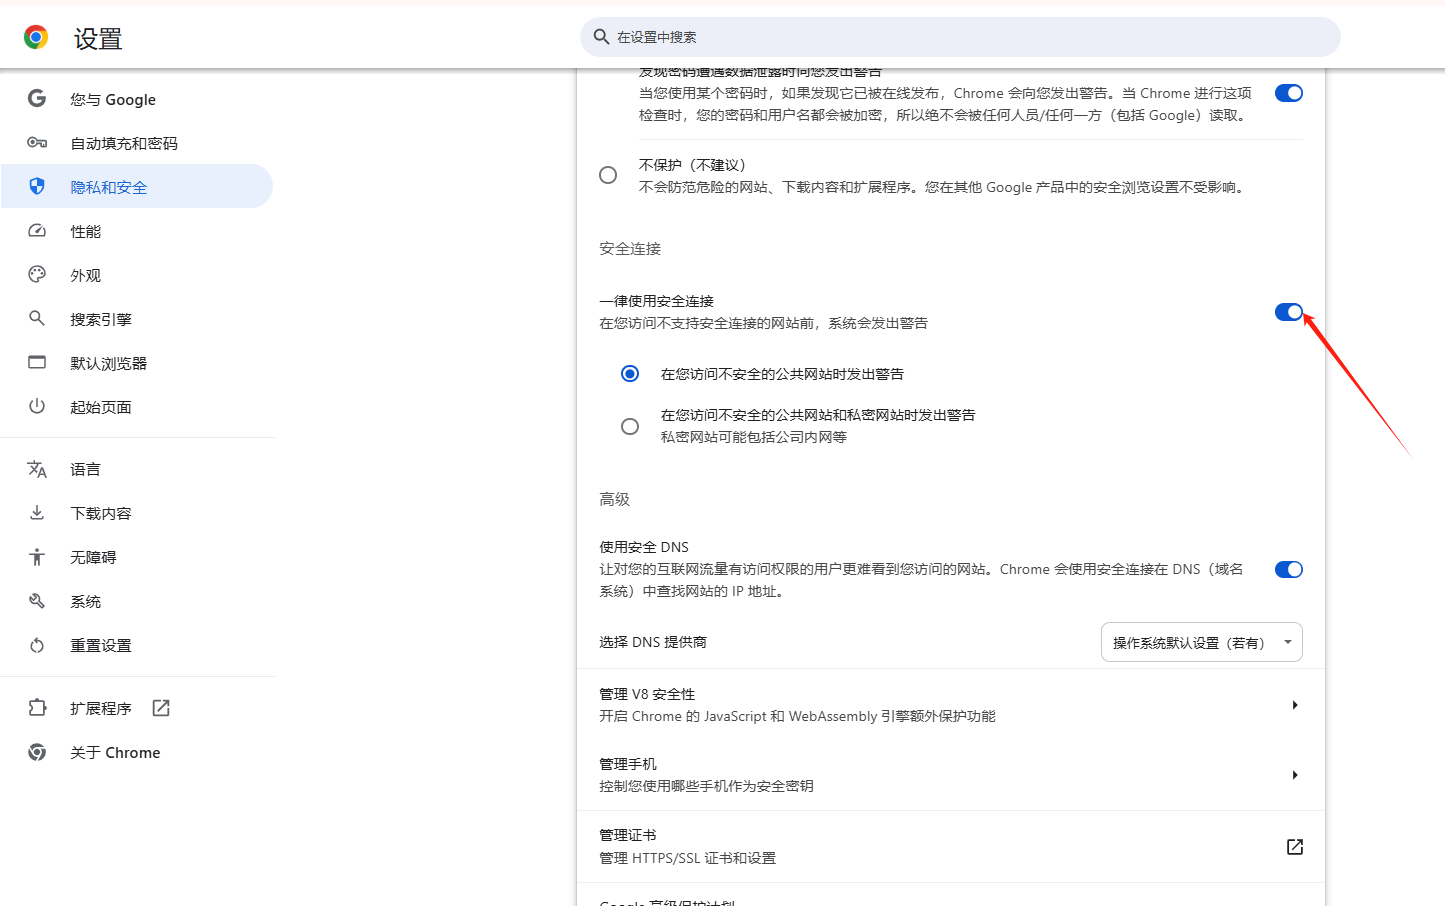Expand the 管理手机 arrow
Screen dimensions: 1445x906
click(1295, 775)
